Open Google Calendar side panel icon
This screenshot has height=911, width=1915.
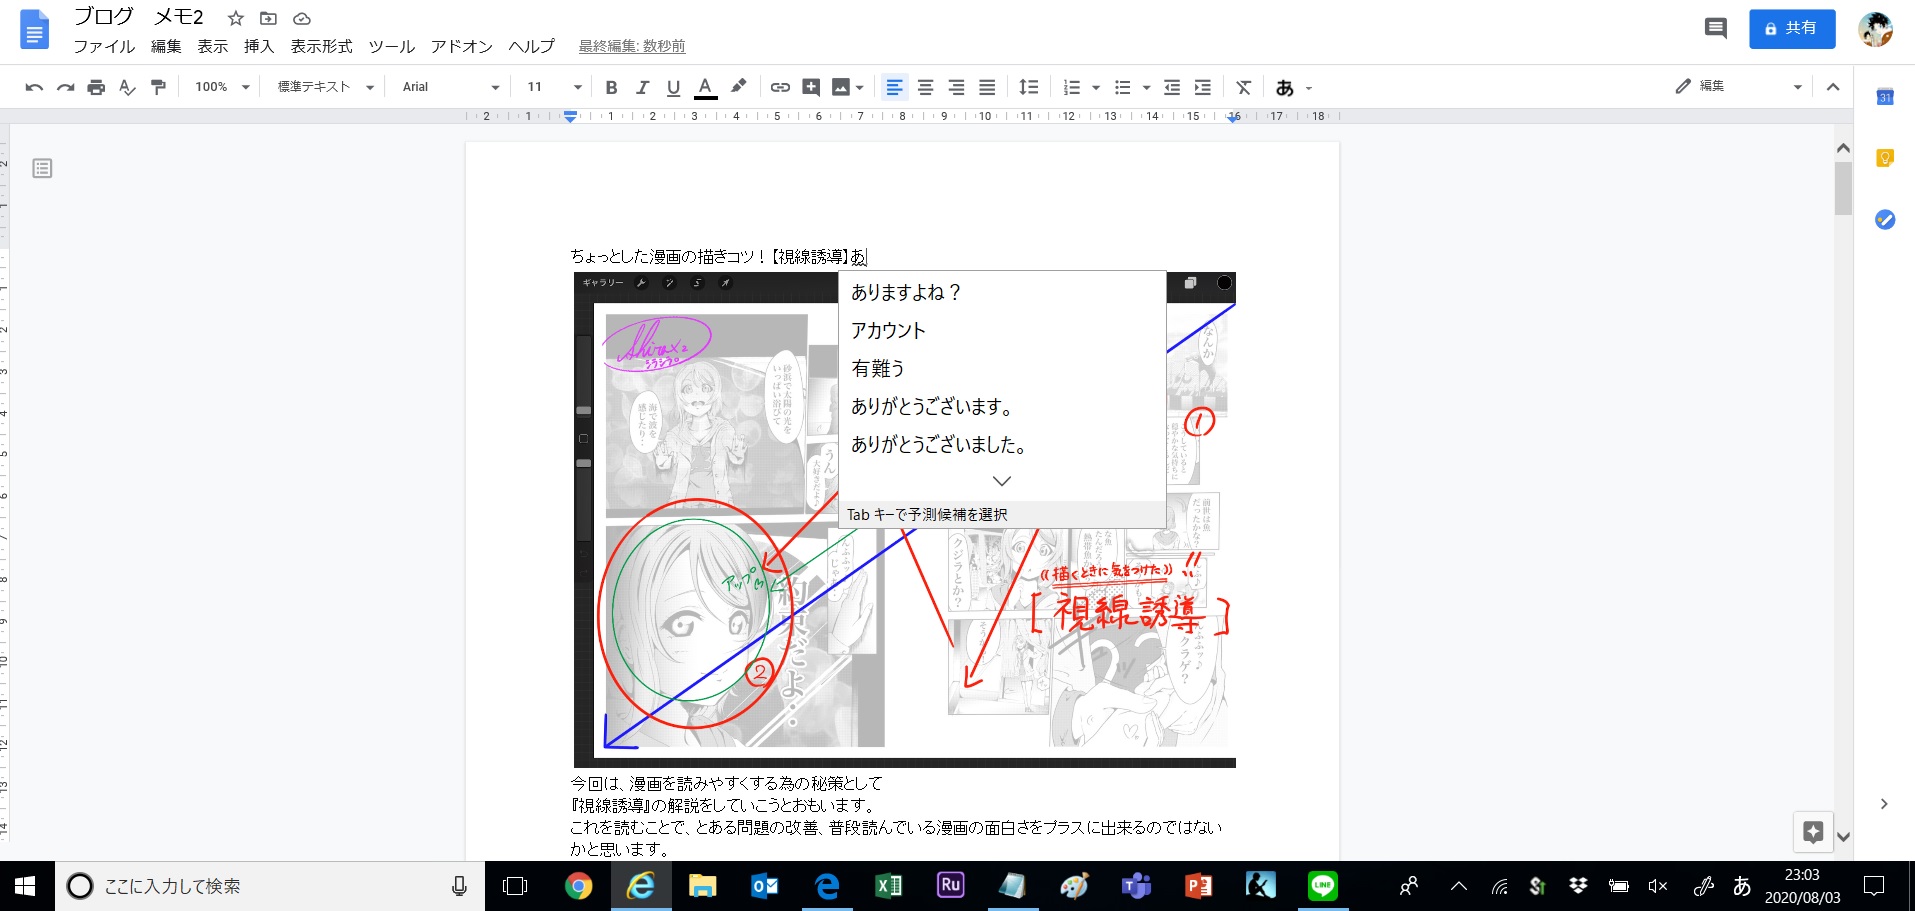tap(1885, 97)
